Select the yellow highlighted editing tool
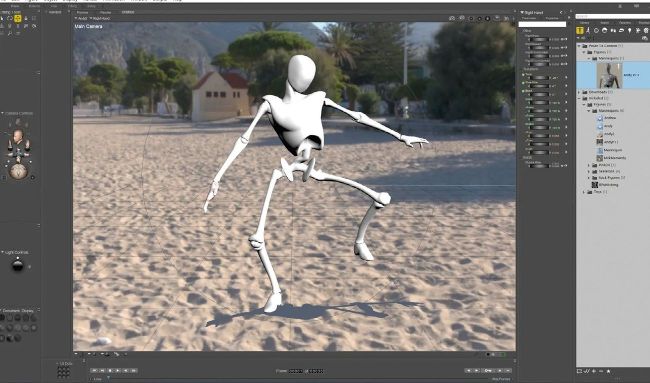This screenshot has height=383, width=650. click(x=18, y=18)
